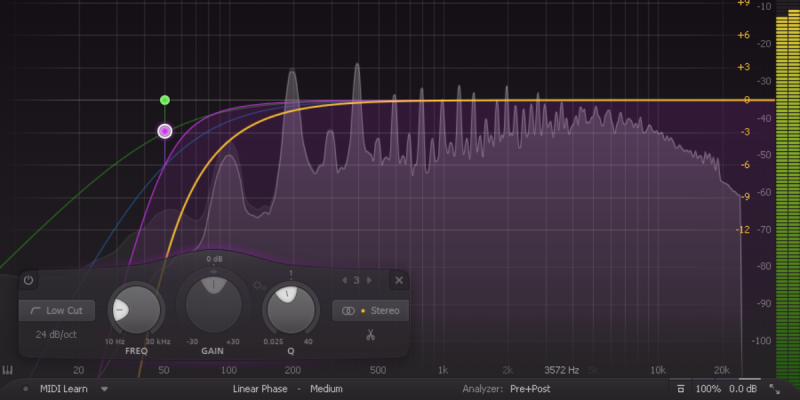This screenshot has width=800, height=400.
Task: Open the Low Cut filter shape dropdown
Action: (57, 310)
